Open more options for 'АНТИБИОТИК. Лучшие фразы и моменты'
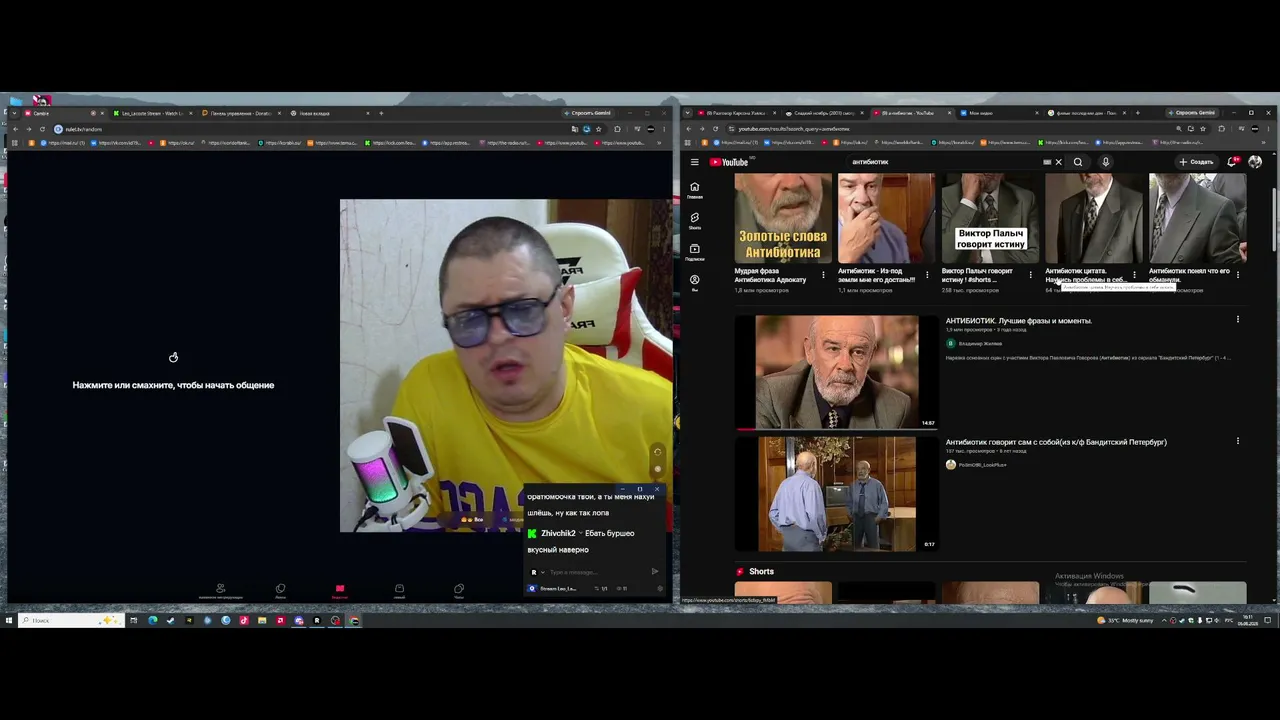1280x720 pixels. click(x=1237, y=320)
